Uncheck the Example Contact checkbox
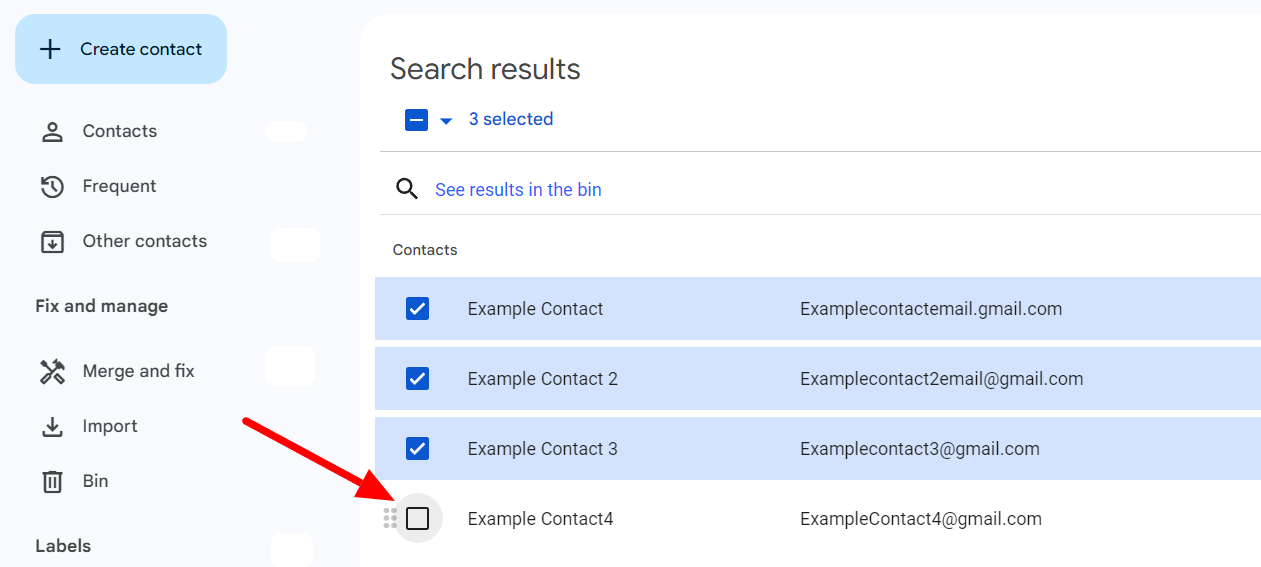The width and height of the screenshot is (1261, 567). pos(418,308)
